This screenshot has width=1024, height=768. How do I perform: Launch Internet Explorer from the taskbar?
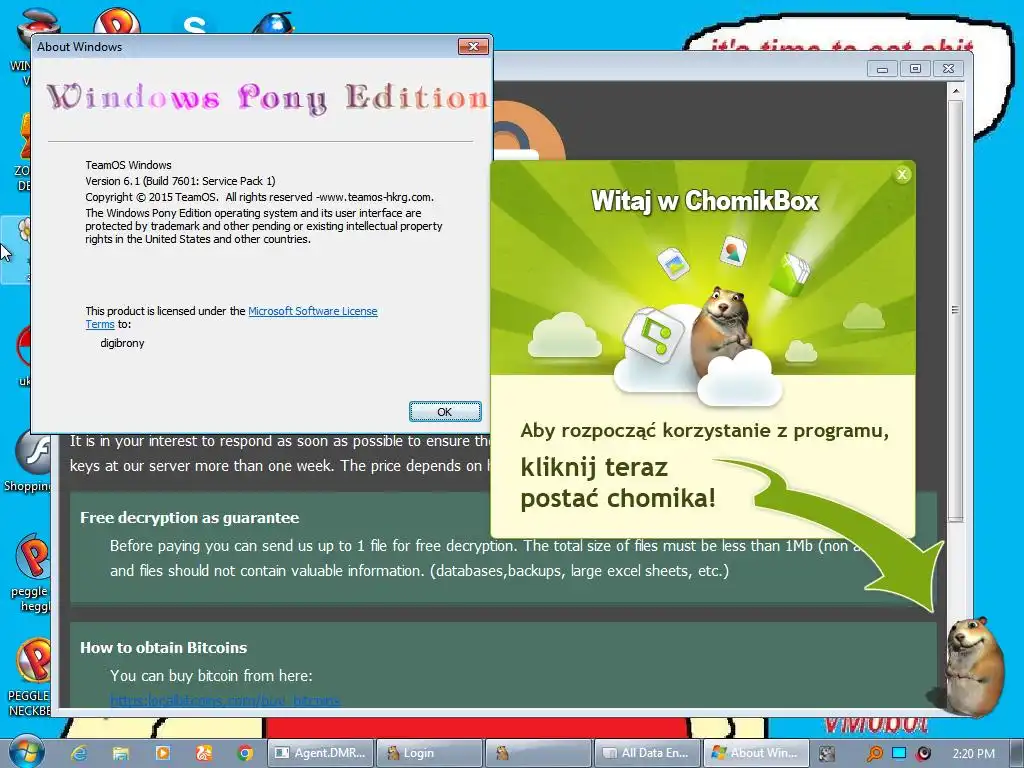[80, 753]
